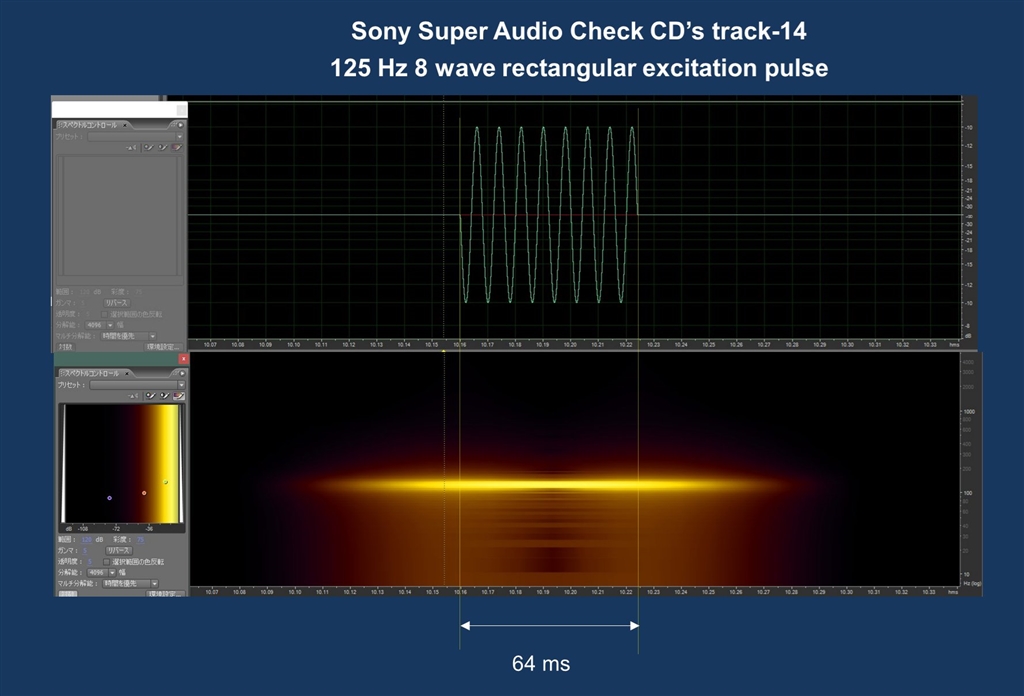1024x696 pixels.
Task: Close the lower スペクトルコントロール tab with its x
Action: pos(127,373)
